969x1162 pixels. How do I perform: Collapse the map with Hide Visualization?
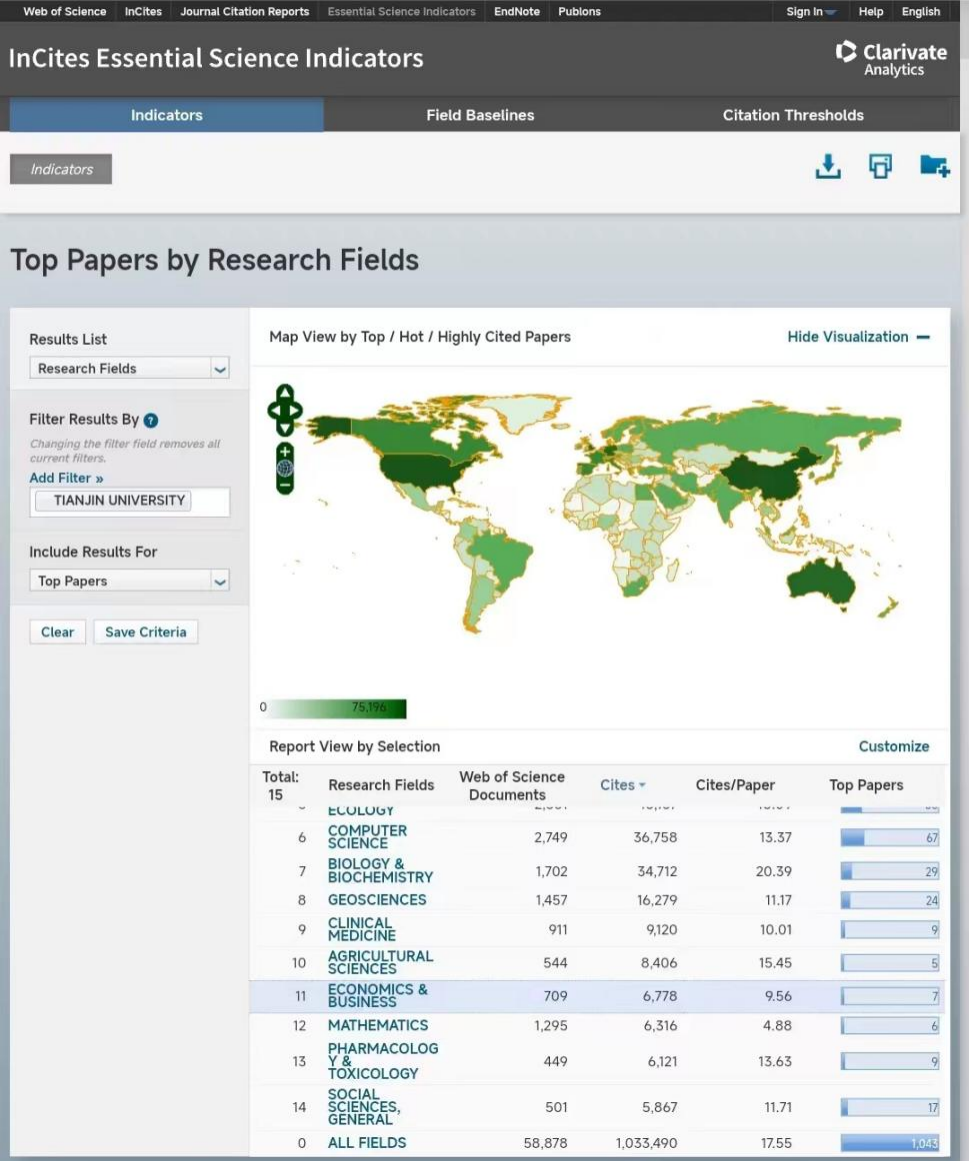point(857,337)
